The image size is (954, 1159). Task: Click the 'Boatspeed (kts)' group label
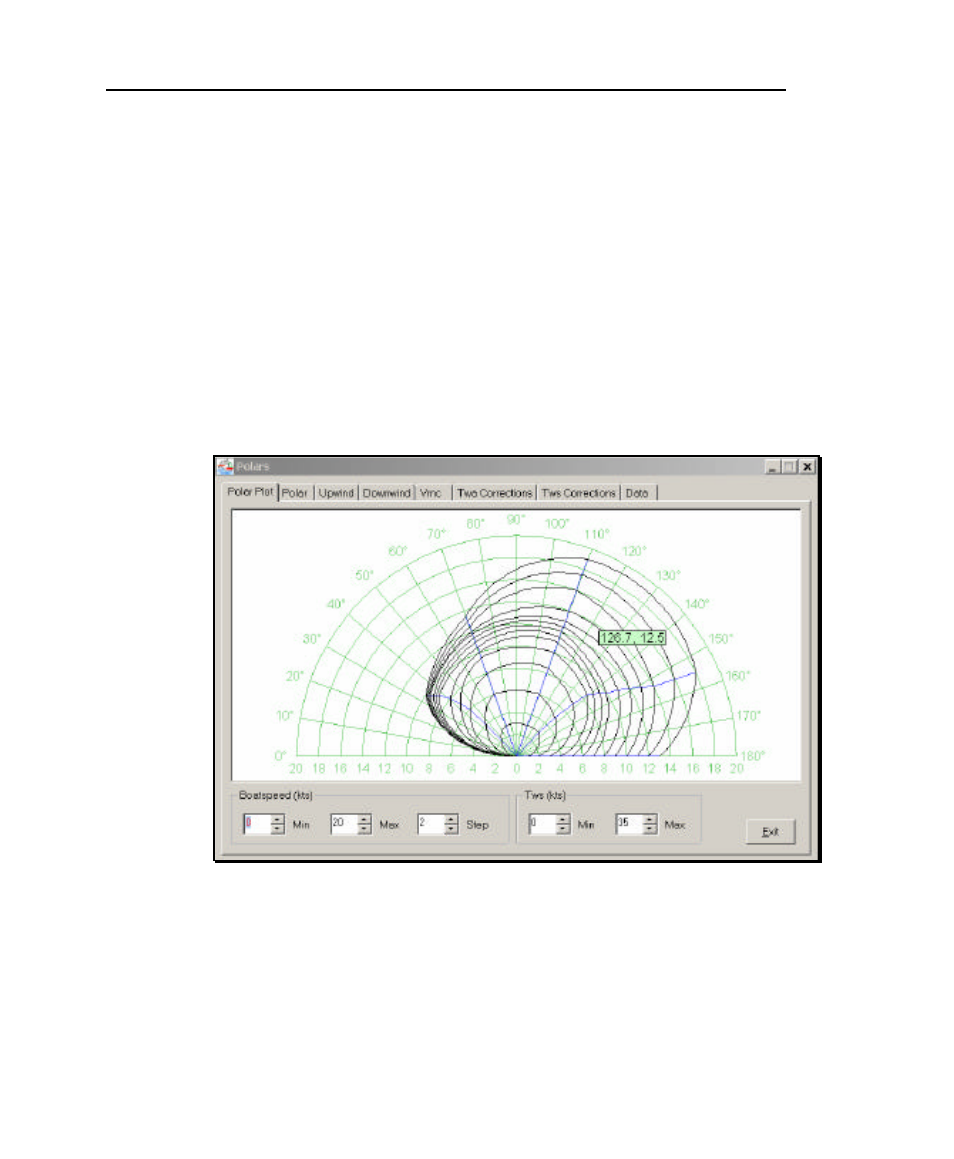point(276,795)
